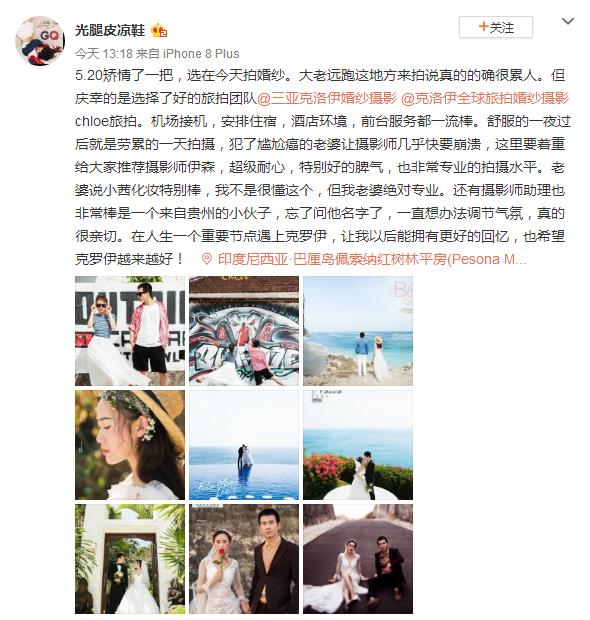Image resolution: width=590 pixels, height=620 pixels.
Task: Open the doorway wedding couple photo
Action: click(x=130, y=559)
